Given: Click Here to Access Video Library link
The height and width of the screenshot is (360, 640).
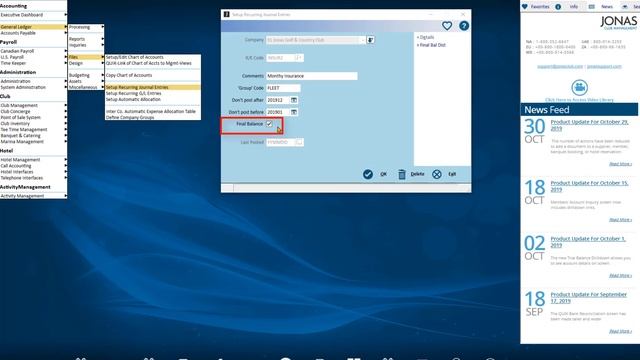Looking at the screenshot, I should [x=579, y=100].
